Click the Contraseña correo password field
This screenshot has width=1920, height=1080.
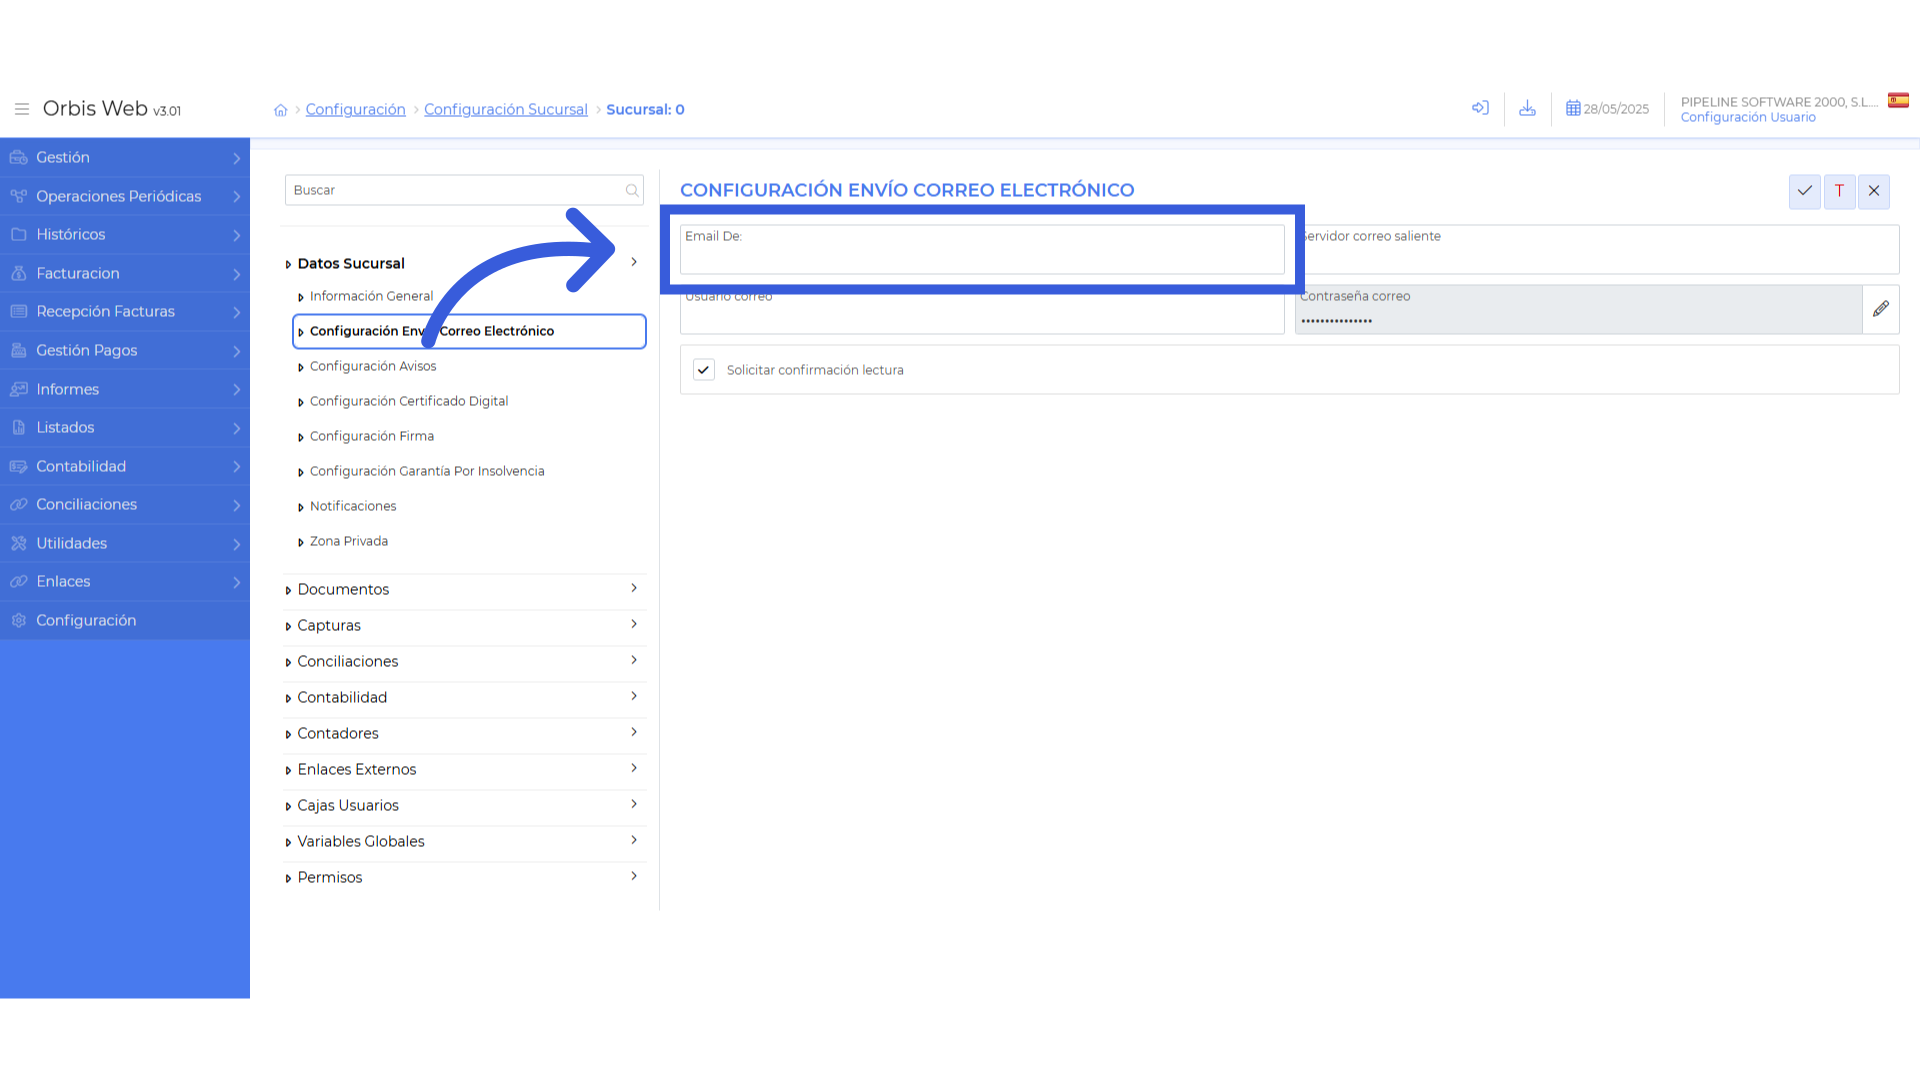tap(1578, 309)
